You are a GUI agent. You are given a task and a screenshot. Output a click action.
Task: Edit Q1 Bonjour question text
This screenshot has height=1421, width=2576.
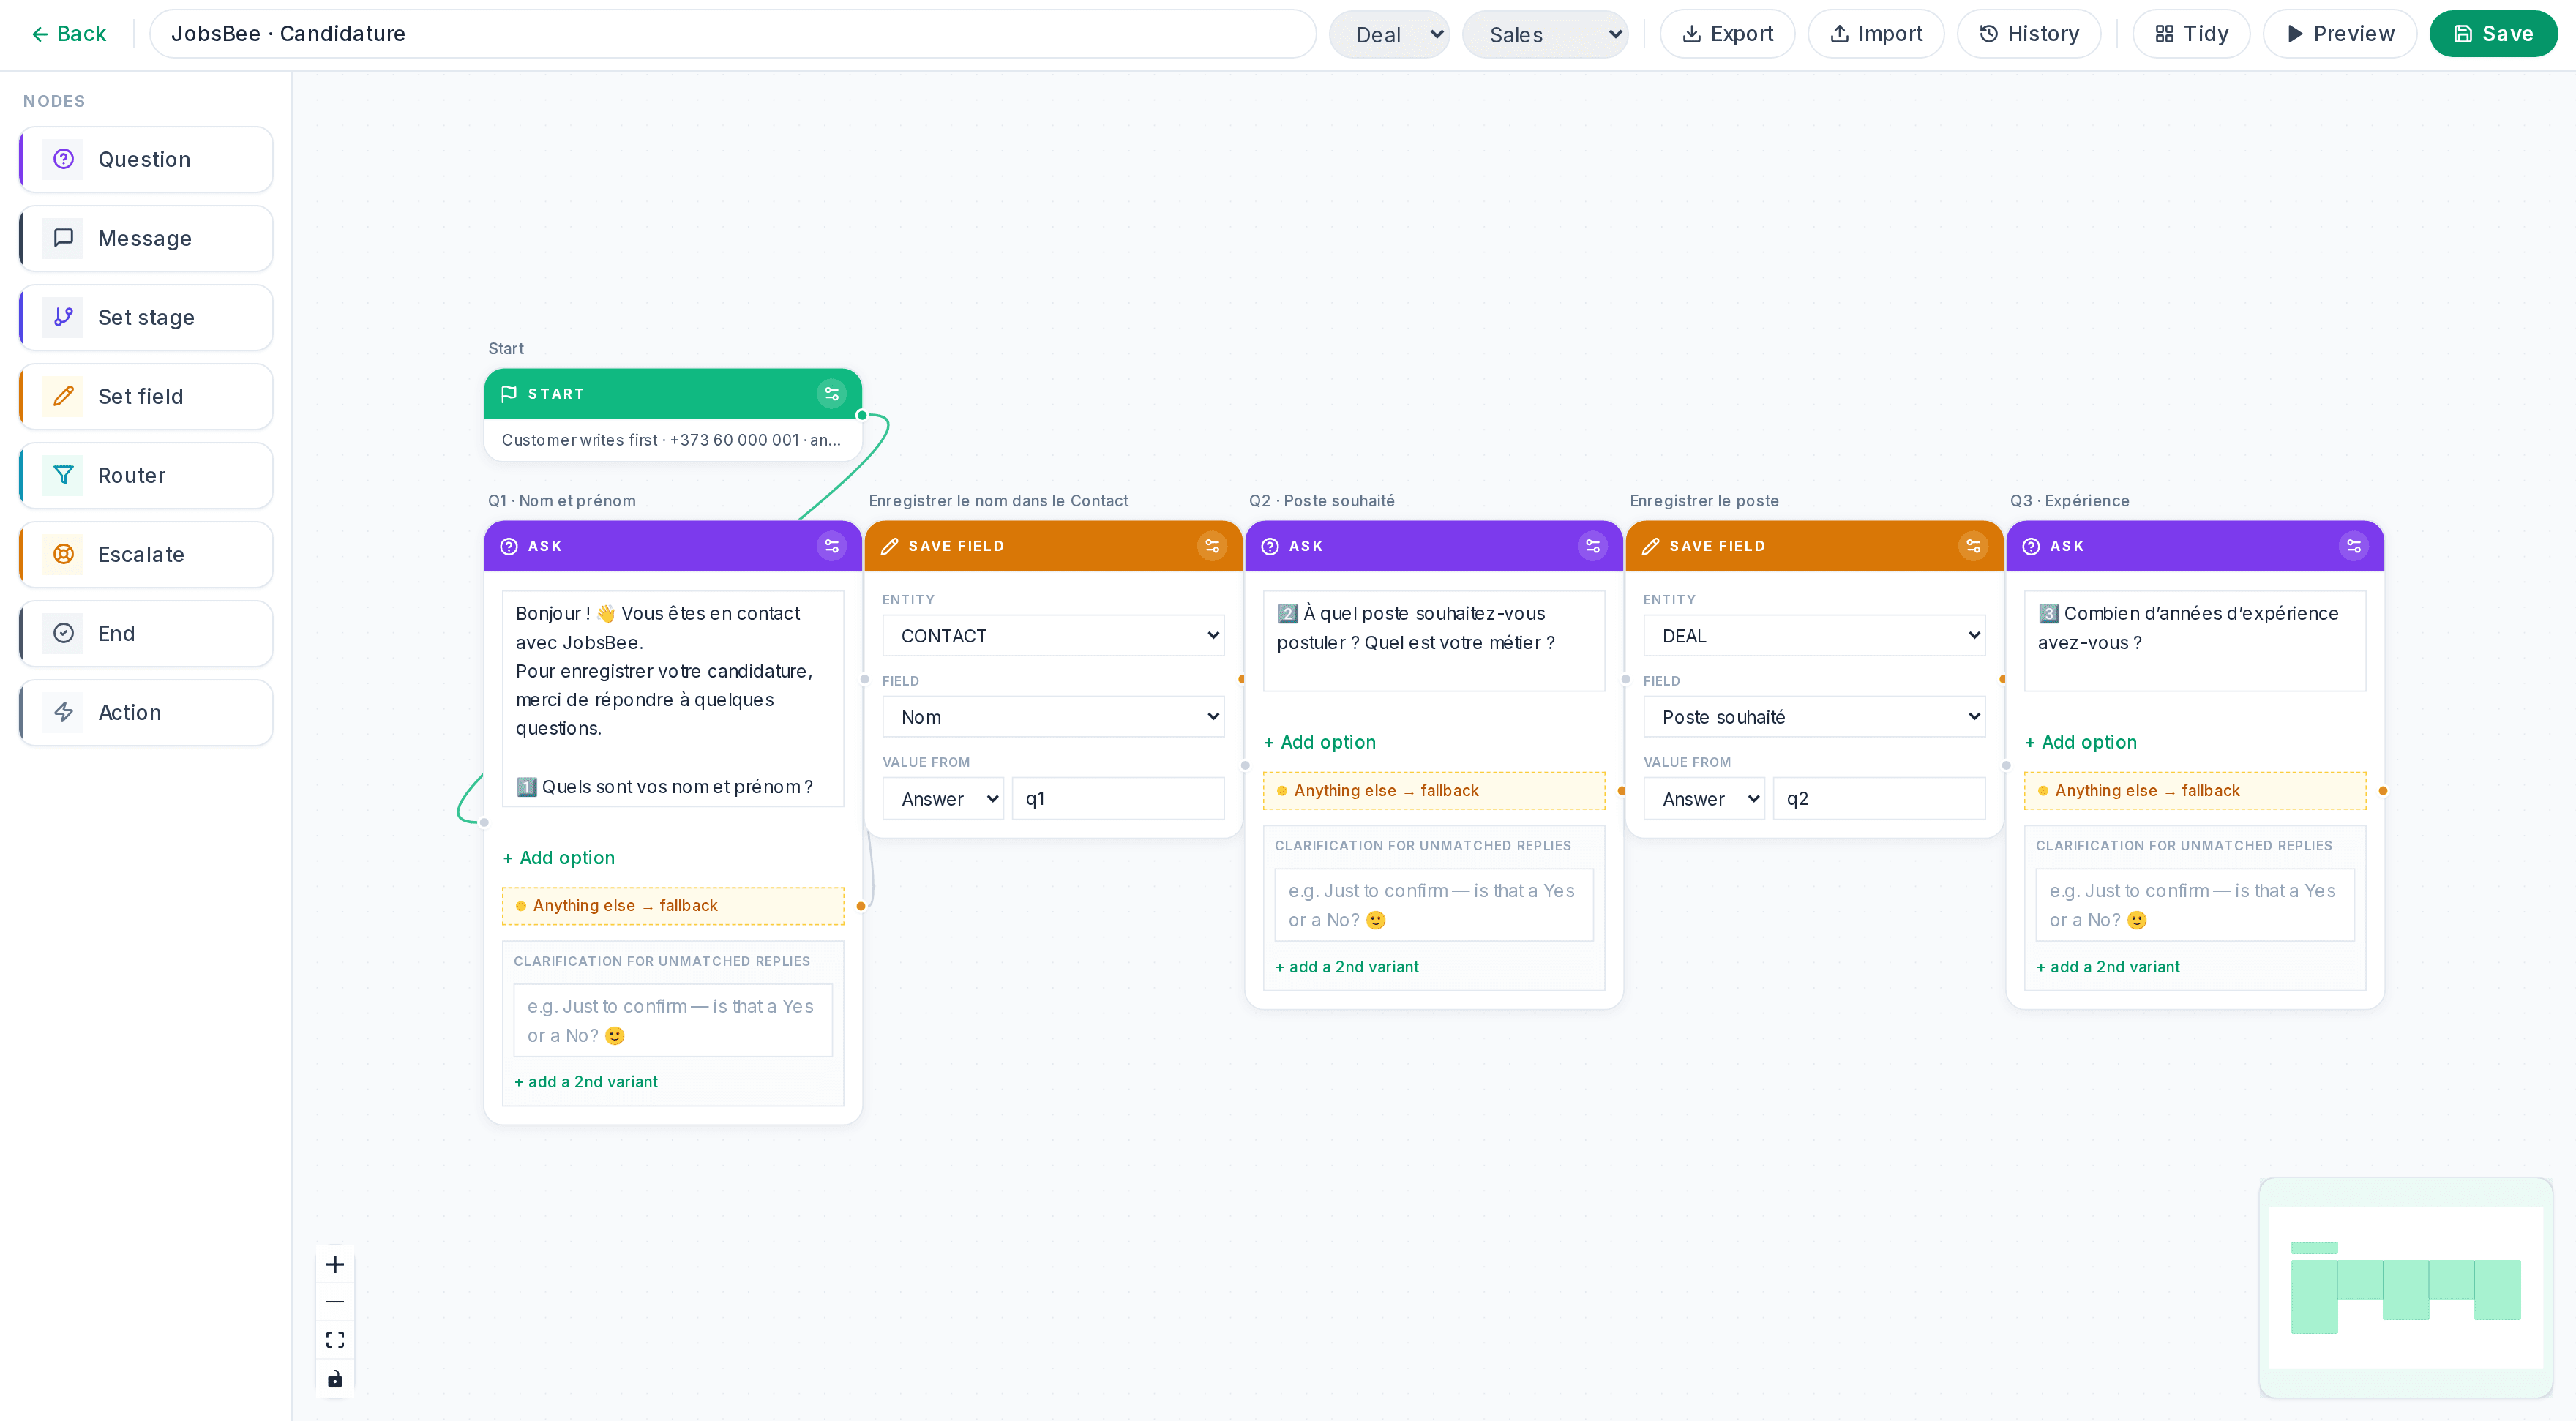click(x=673, y=699)
